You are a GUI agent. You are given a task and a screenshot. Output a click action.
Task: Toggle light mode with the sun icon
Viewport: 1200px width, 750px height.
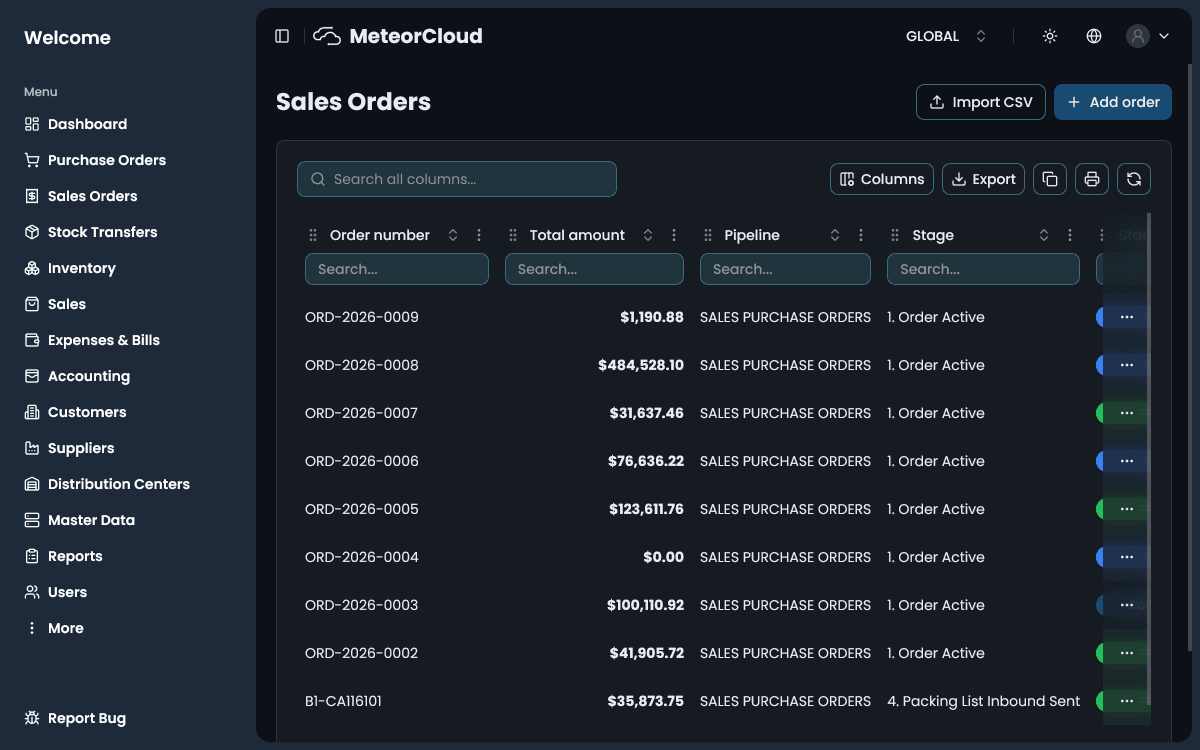tap(1049, 35)
